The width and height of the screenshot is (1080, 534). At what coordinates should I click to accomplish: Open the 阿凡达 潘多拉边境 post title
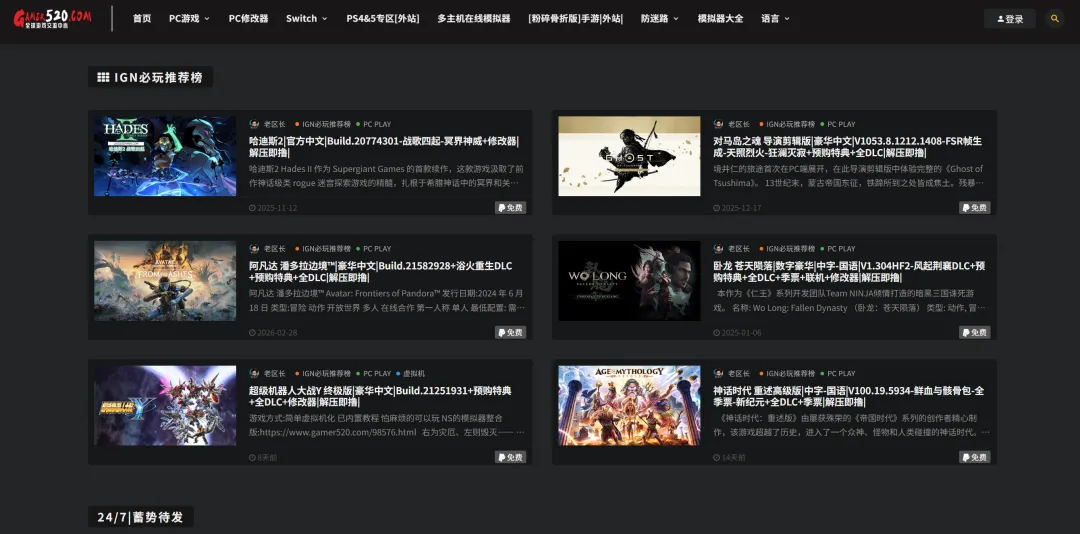[x=380, y=271]
